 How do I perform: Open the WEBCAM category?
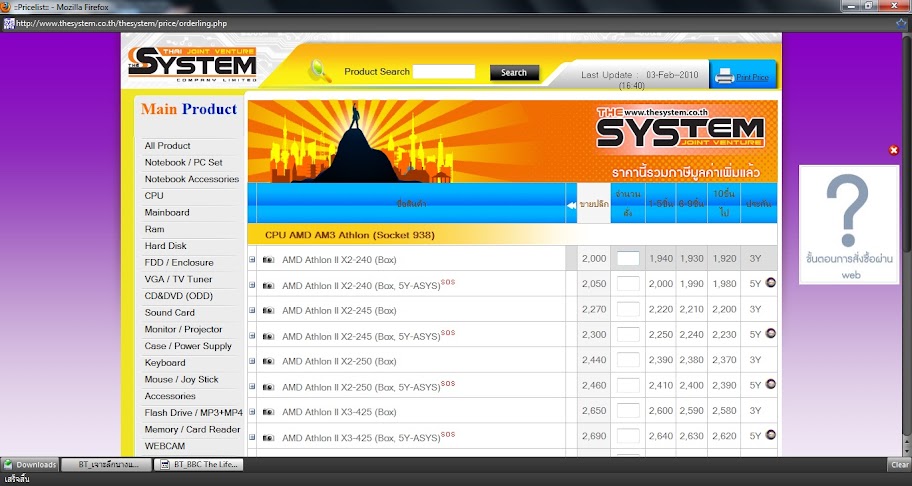coord(165,446)
